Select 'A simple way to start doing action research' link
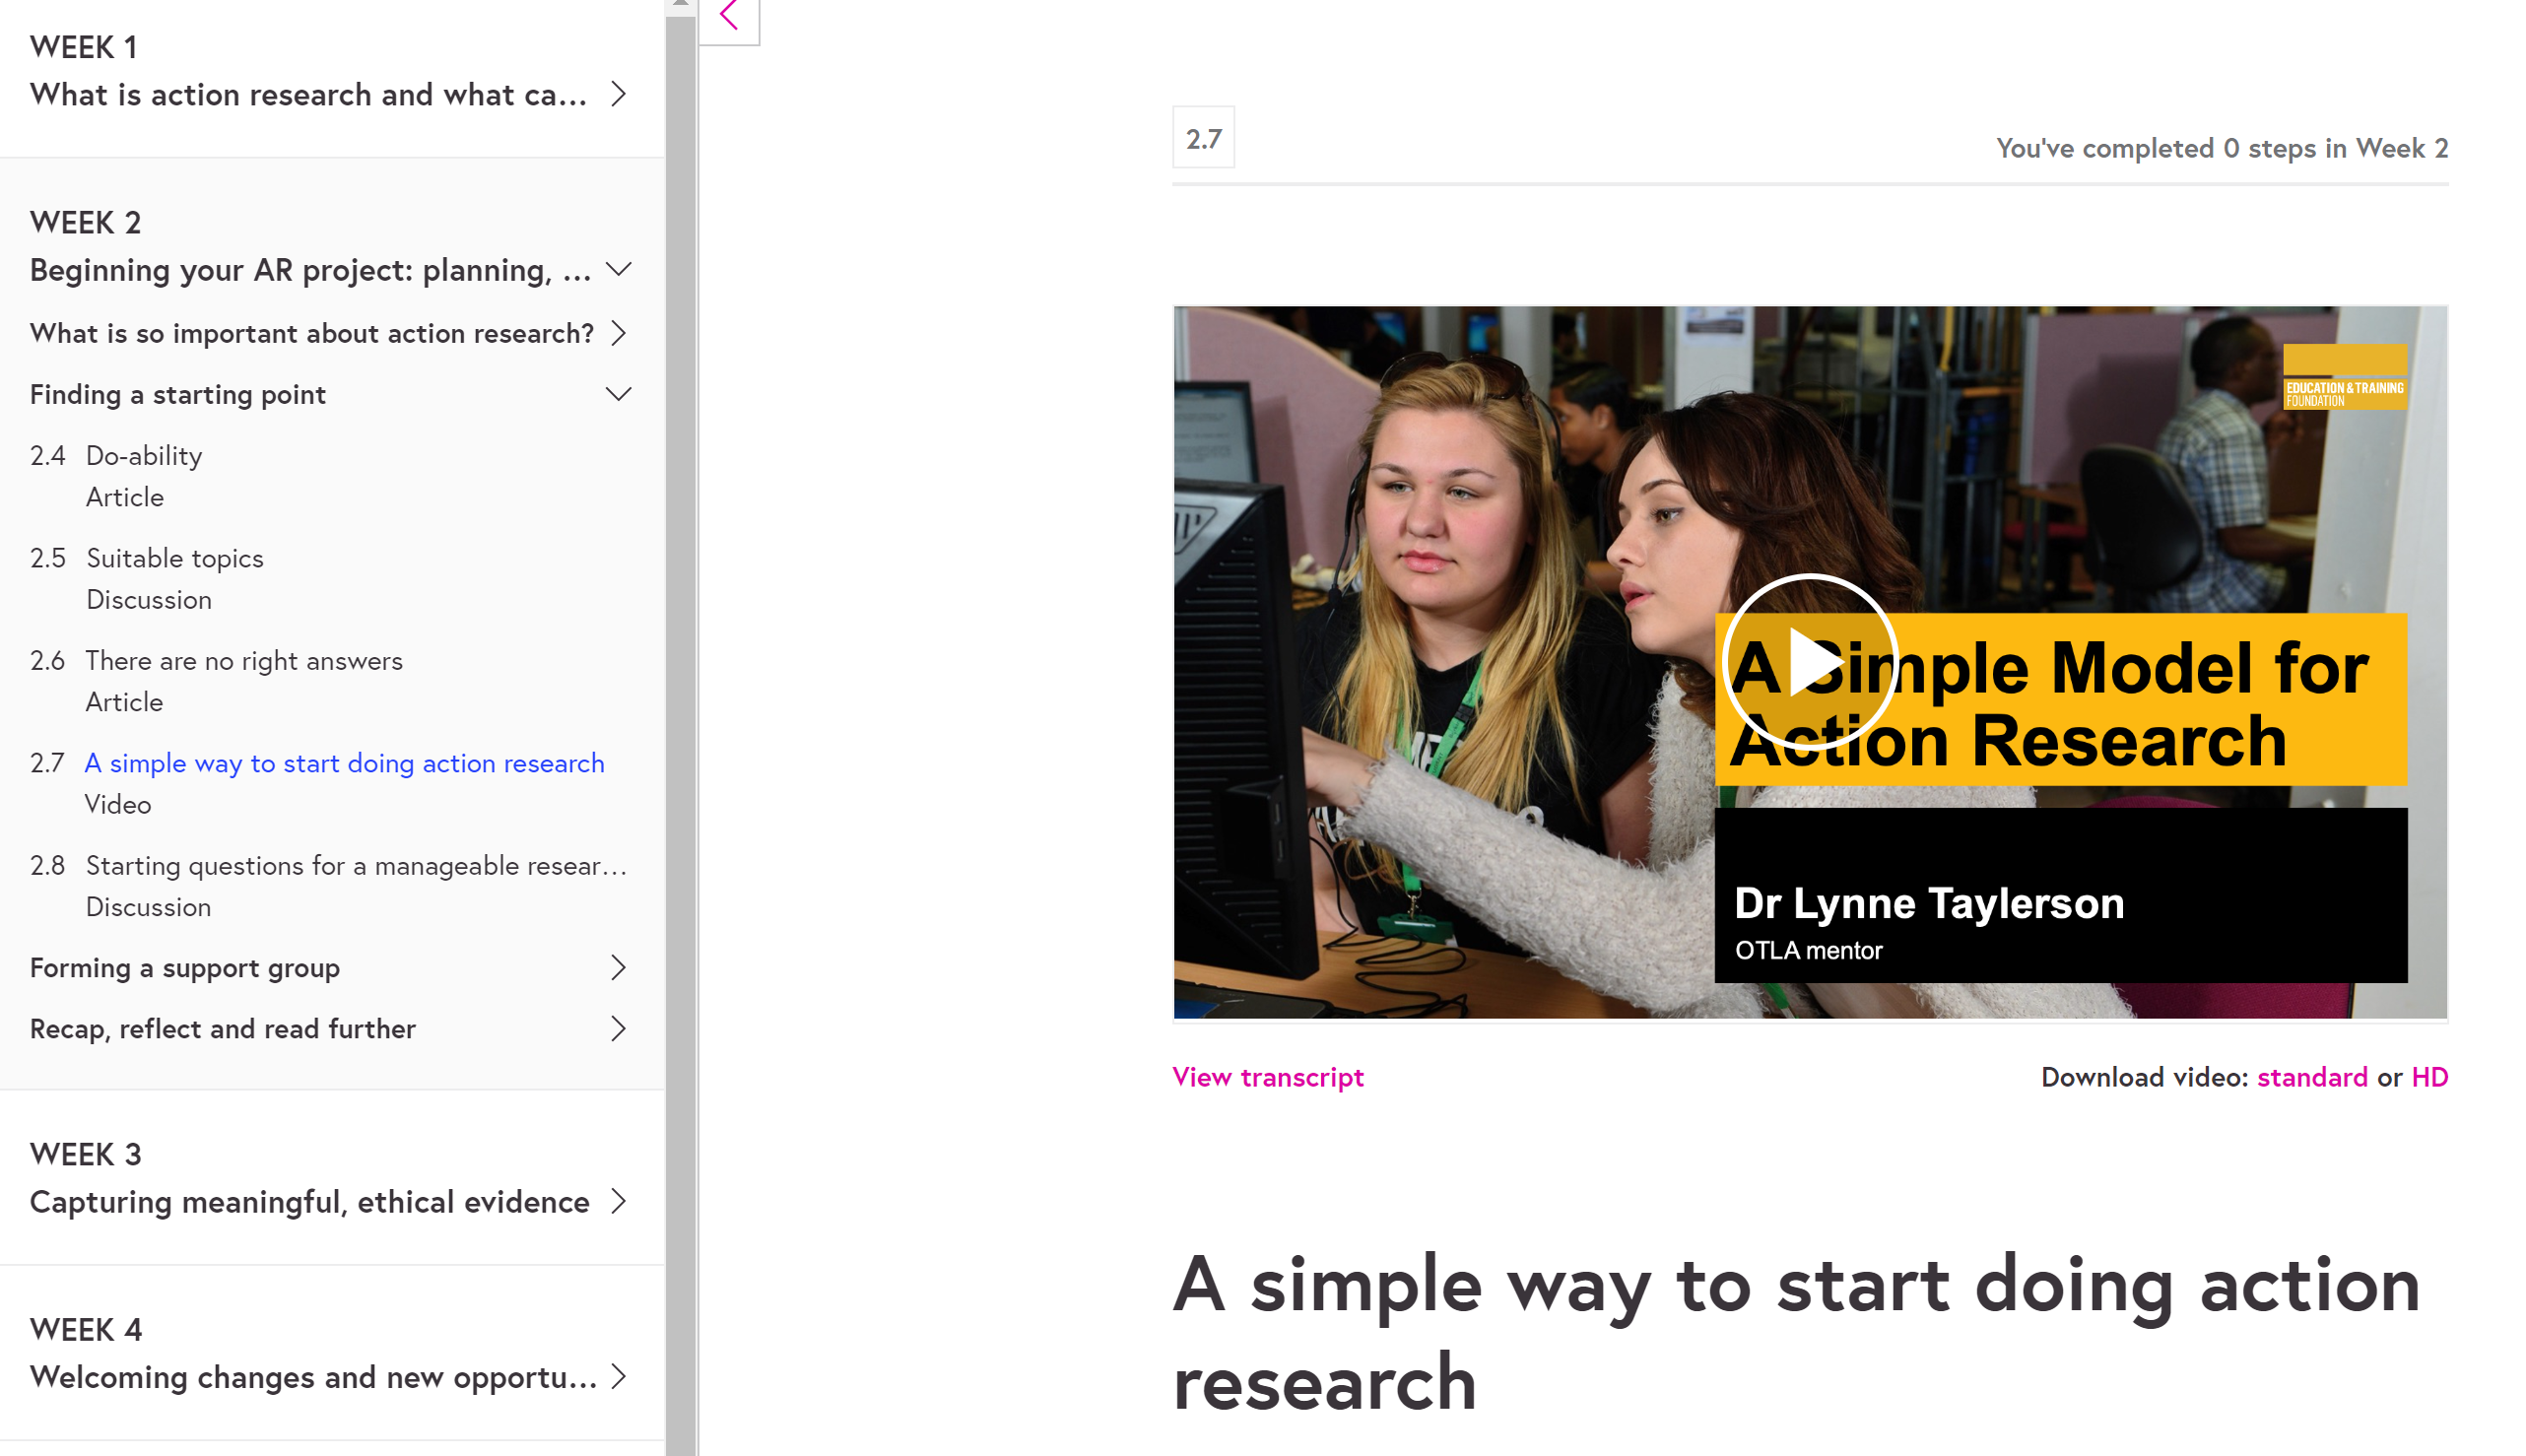The width and height of the screenshot is (2526, 1456). point(345,763)
